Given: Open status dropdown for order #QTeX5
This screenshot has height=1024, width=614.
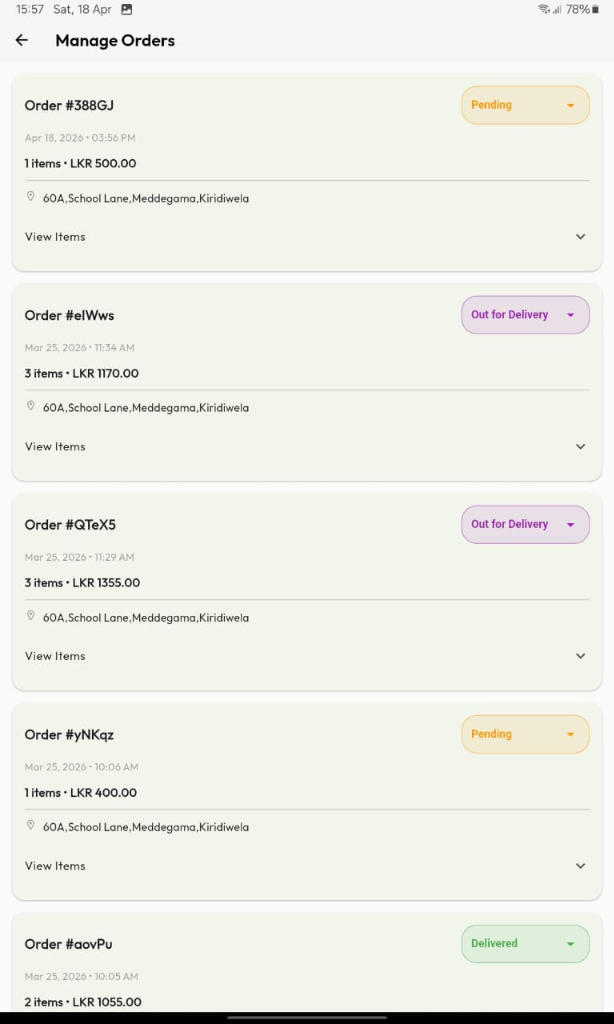Looking at the screenshot, I should 525,524.
